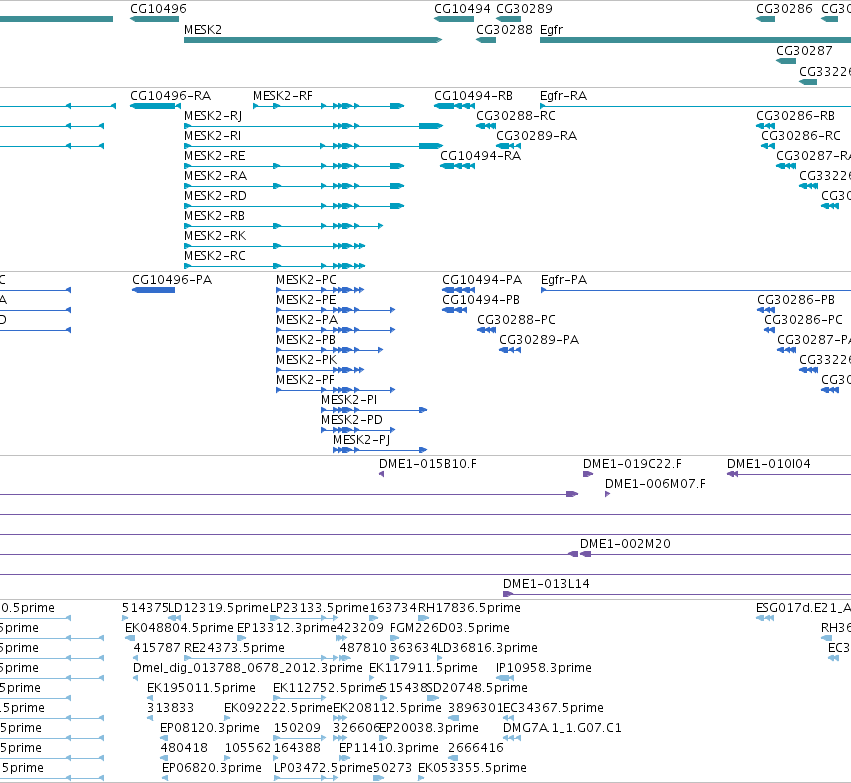
Task: Click the DME1-002M20 clone label
Action: (x=625, y=544)
